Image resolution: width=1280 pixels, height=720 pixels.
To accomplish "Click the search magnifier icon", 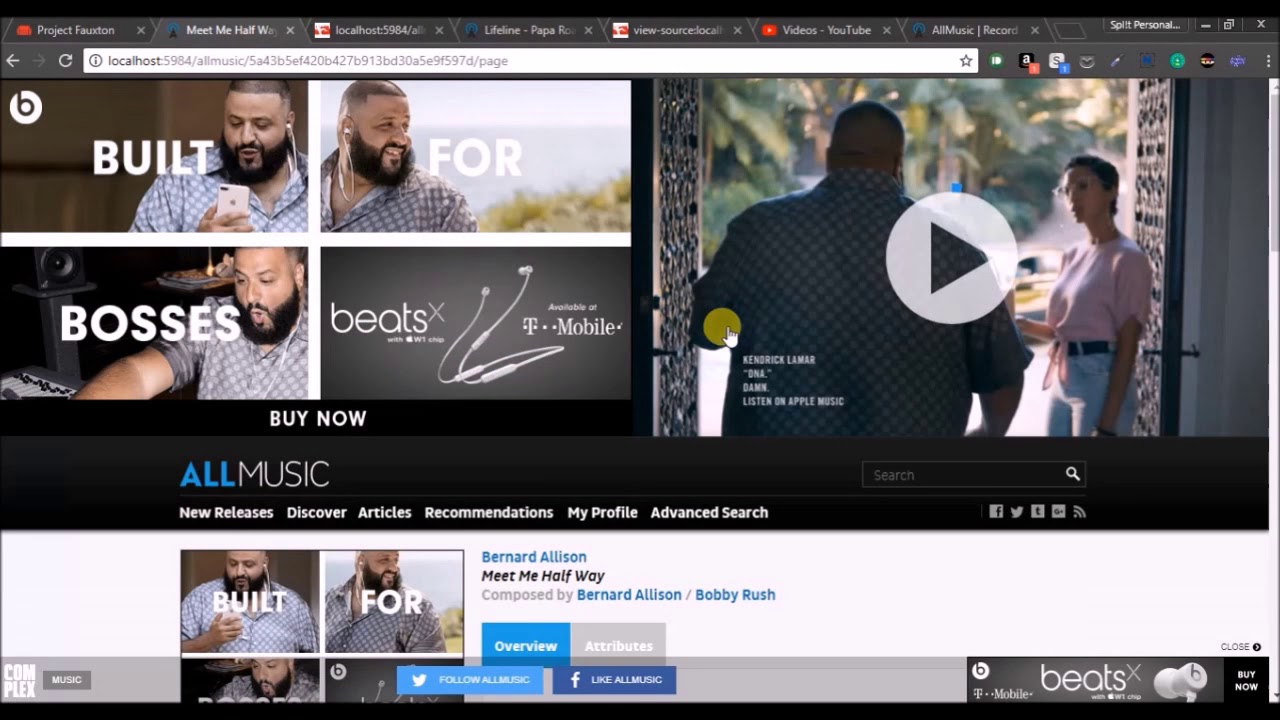I will click(x=1072, y=474).
